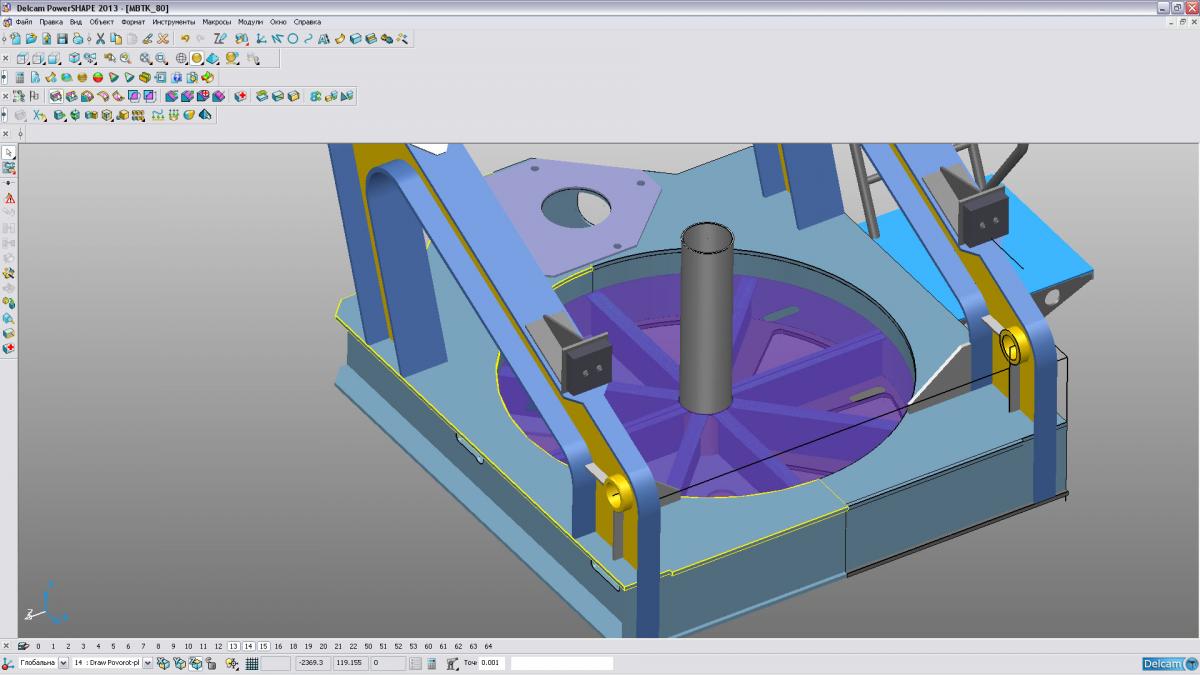1200x675 pixels.
Task: Click the red cross solid doctor icon
Action: (x=241, y=96)
